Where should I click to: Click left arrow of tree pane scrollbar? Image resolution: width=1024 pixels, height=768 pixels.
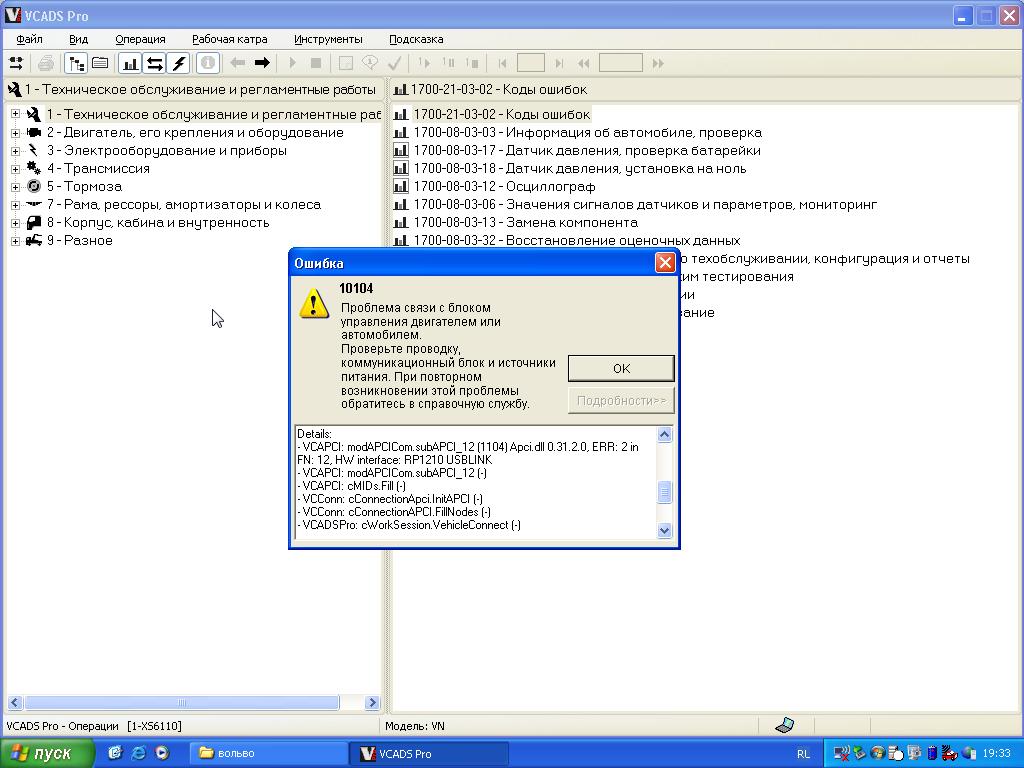(15, 703)
